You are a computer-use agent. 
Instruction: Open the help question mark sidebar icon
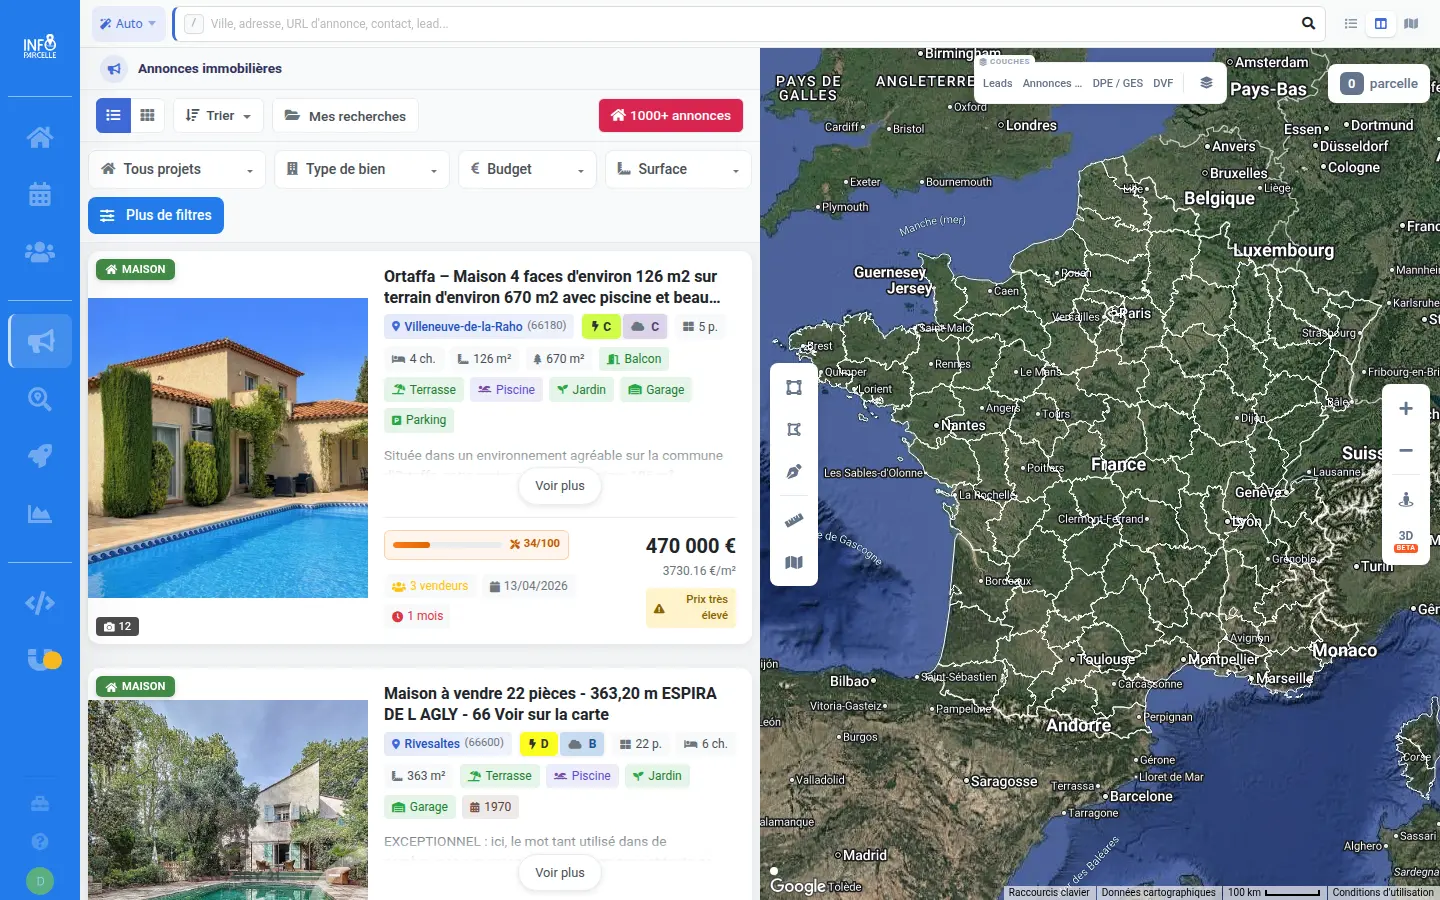[x=40, y=842]
